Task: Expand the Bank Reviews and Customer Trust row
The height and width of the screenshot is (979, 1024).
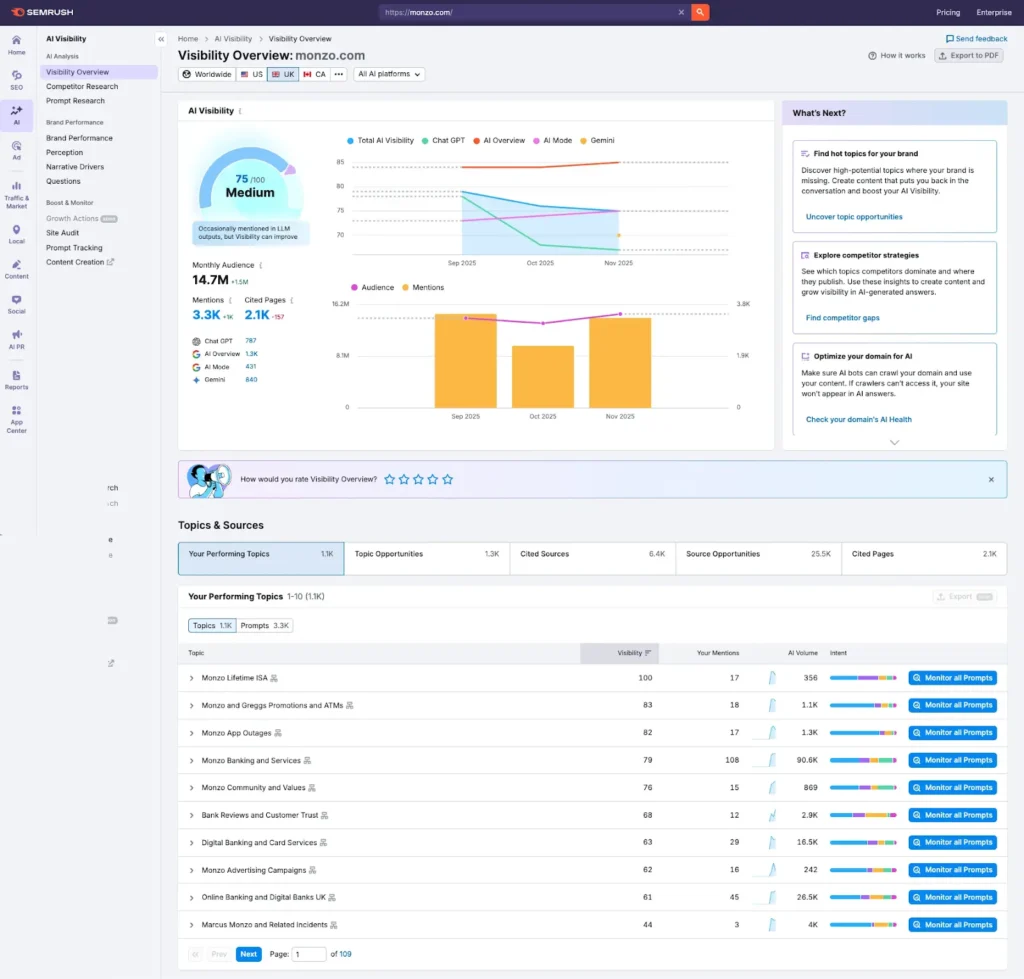Action: [191, 816]
